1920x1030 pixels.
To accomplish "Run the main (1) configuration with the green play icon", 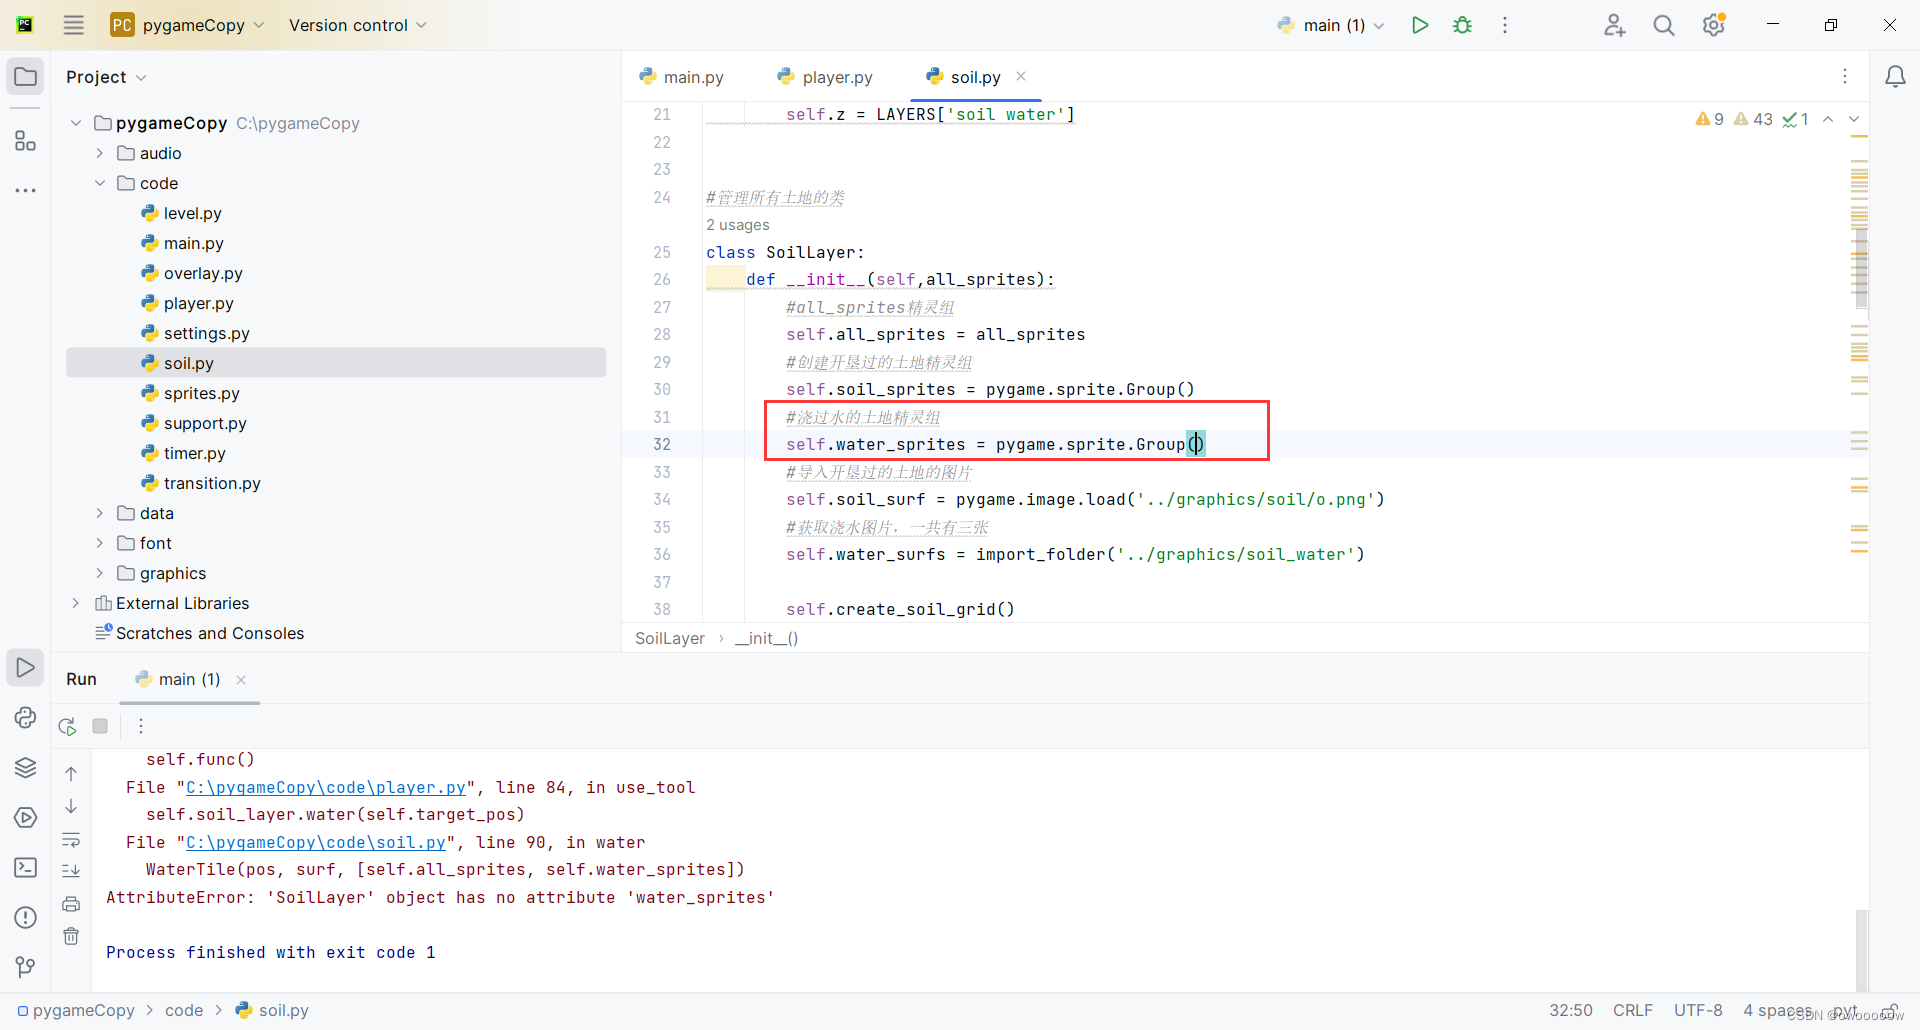I will [1419, 24].
